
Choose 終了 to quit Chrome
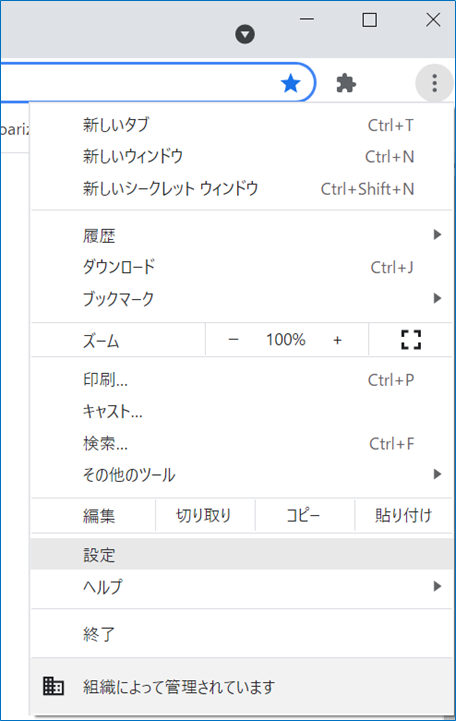[242, 634]
